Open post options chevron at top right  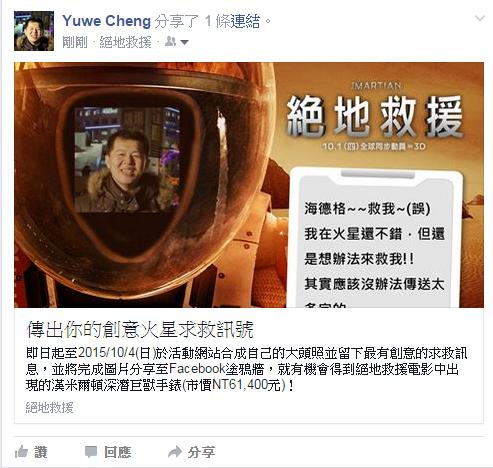pyautogui.click(x=480, y=18)
